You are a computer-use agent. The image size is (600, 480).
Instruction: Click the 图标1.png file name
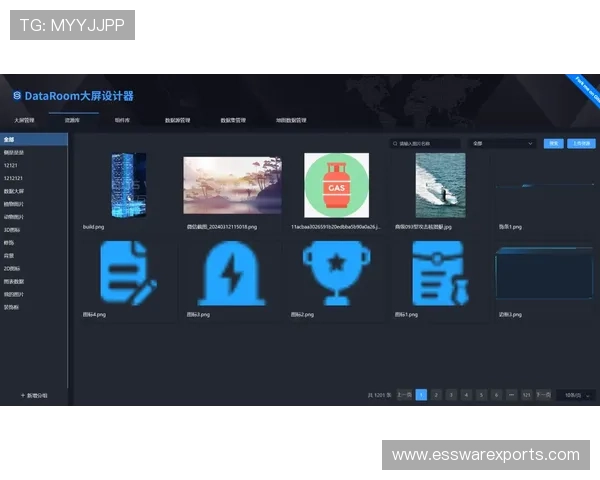pos(406,315)
